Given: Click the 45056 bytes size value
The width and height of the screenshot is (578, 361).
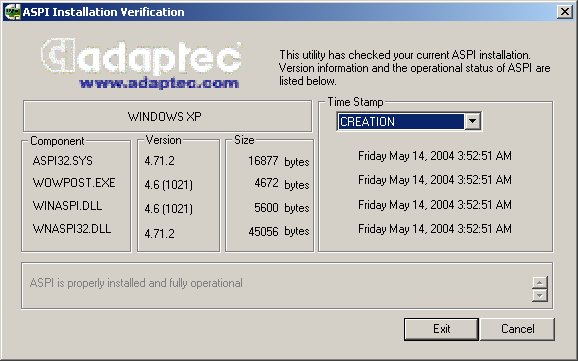Looking at the screenshot, I should pyautogui.click(x=279, y=231).
